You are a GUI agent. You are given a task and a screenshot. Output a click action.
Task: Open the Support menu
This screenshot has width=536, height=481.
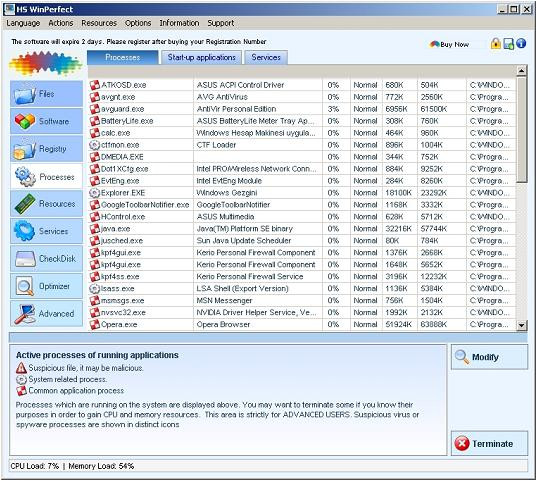pyautogui.click(x=221, y=23)
